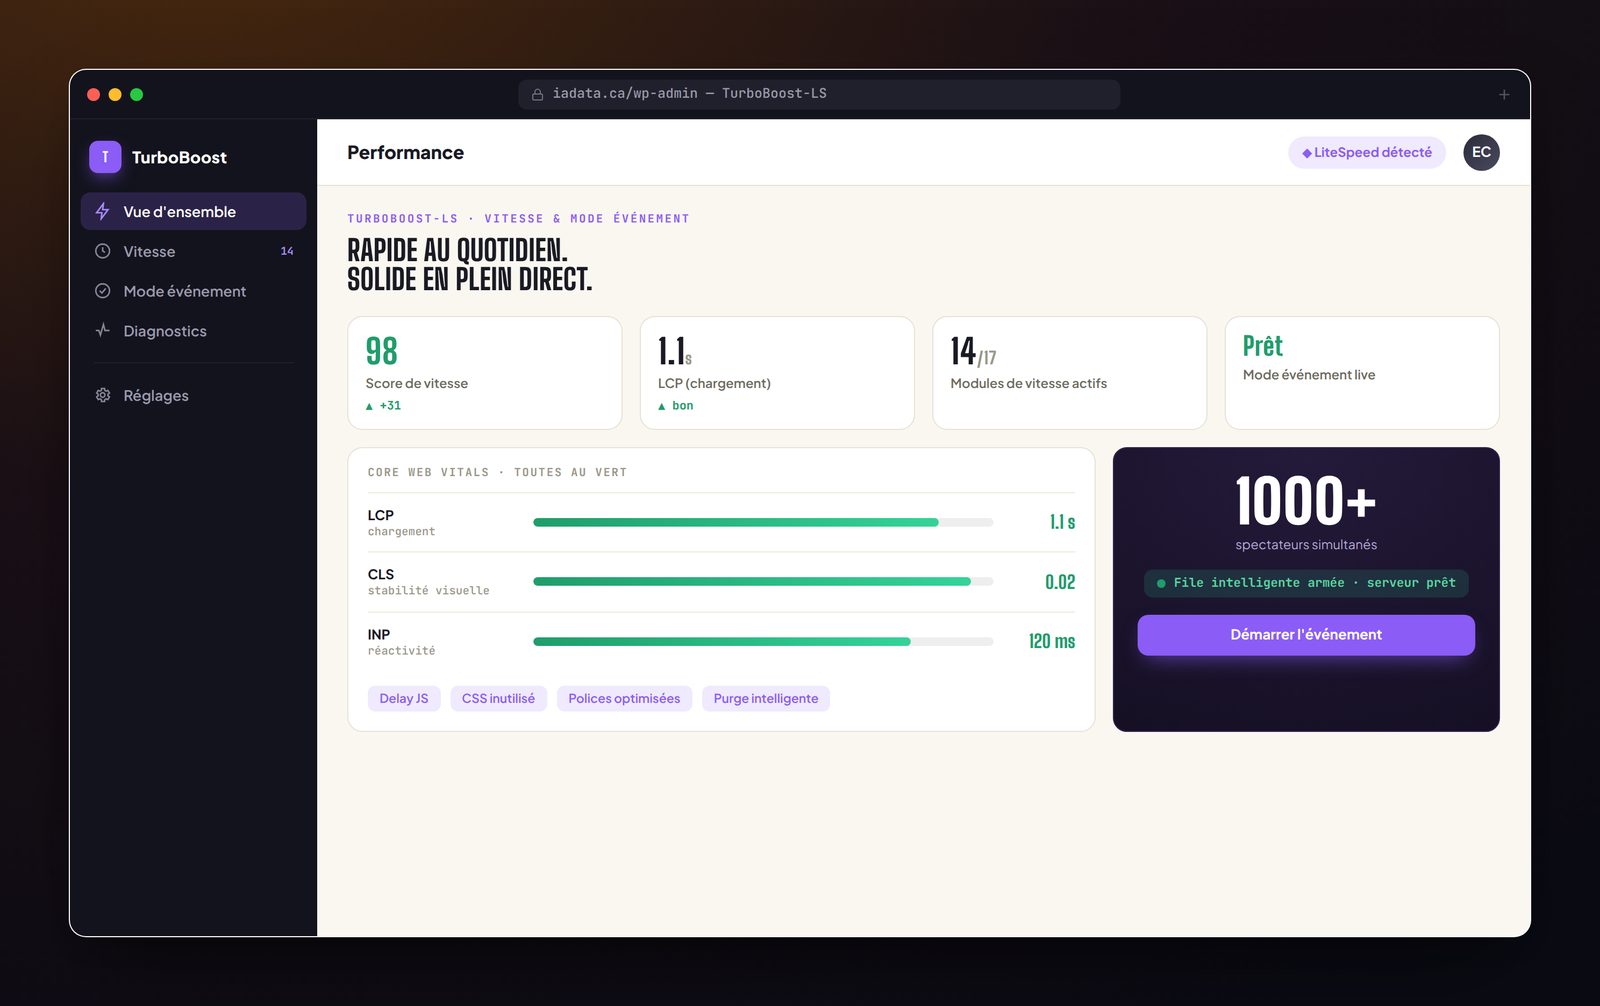Screen dimensions: 1600x1006
Task: Click the address bar showing iadata.ca/wp-admin
Action: (x=819, y=94)
